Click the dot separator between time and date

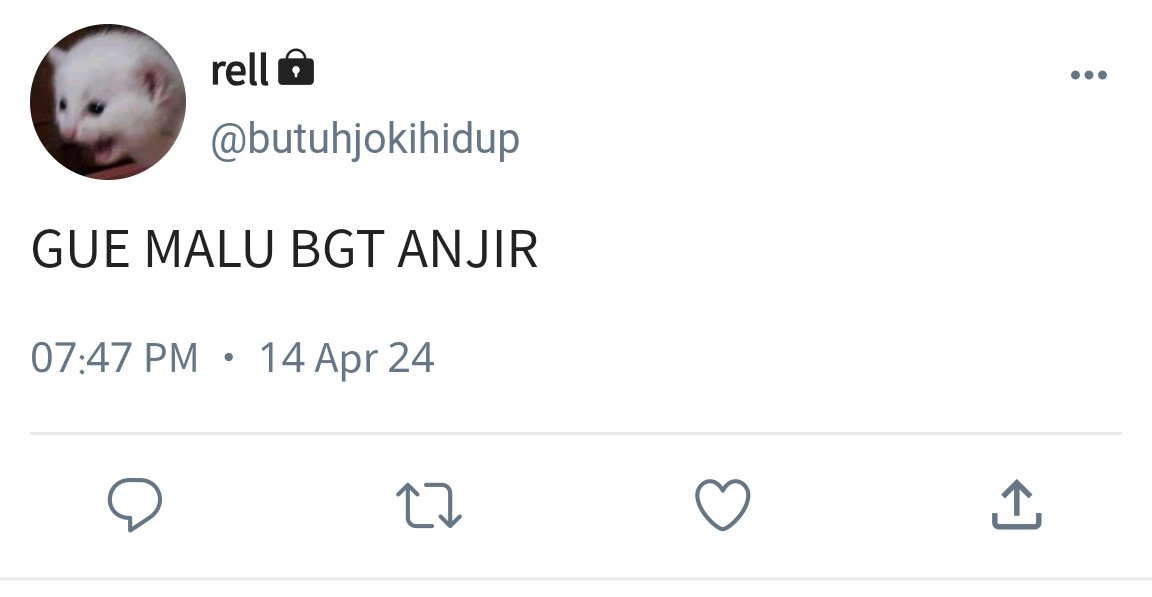(x=229, y=358)
